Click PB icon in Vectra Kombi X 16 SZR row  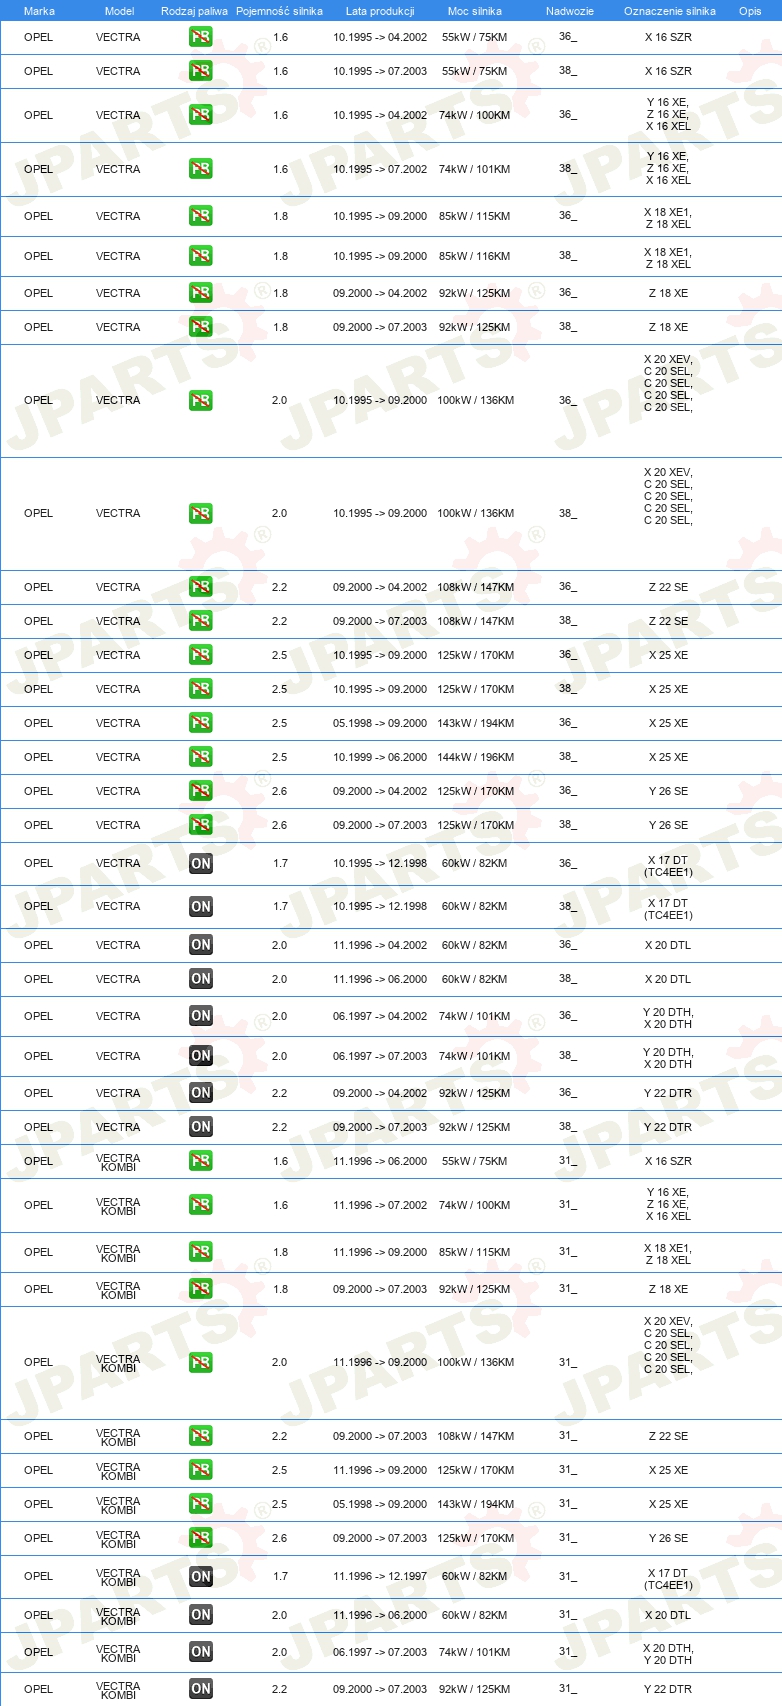pos(201,1161)
